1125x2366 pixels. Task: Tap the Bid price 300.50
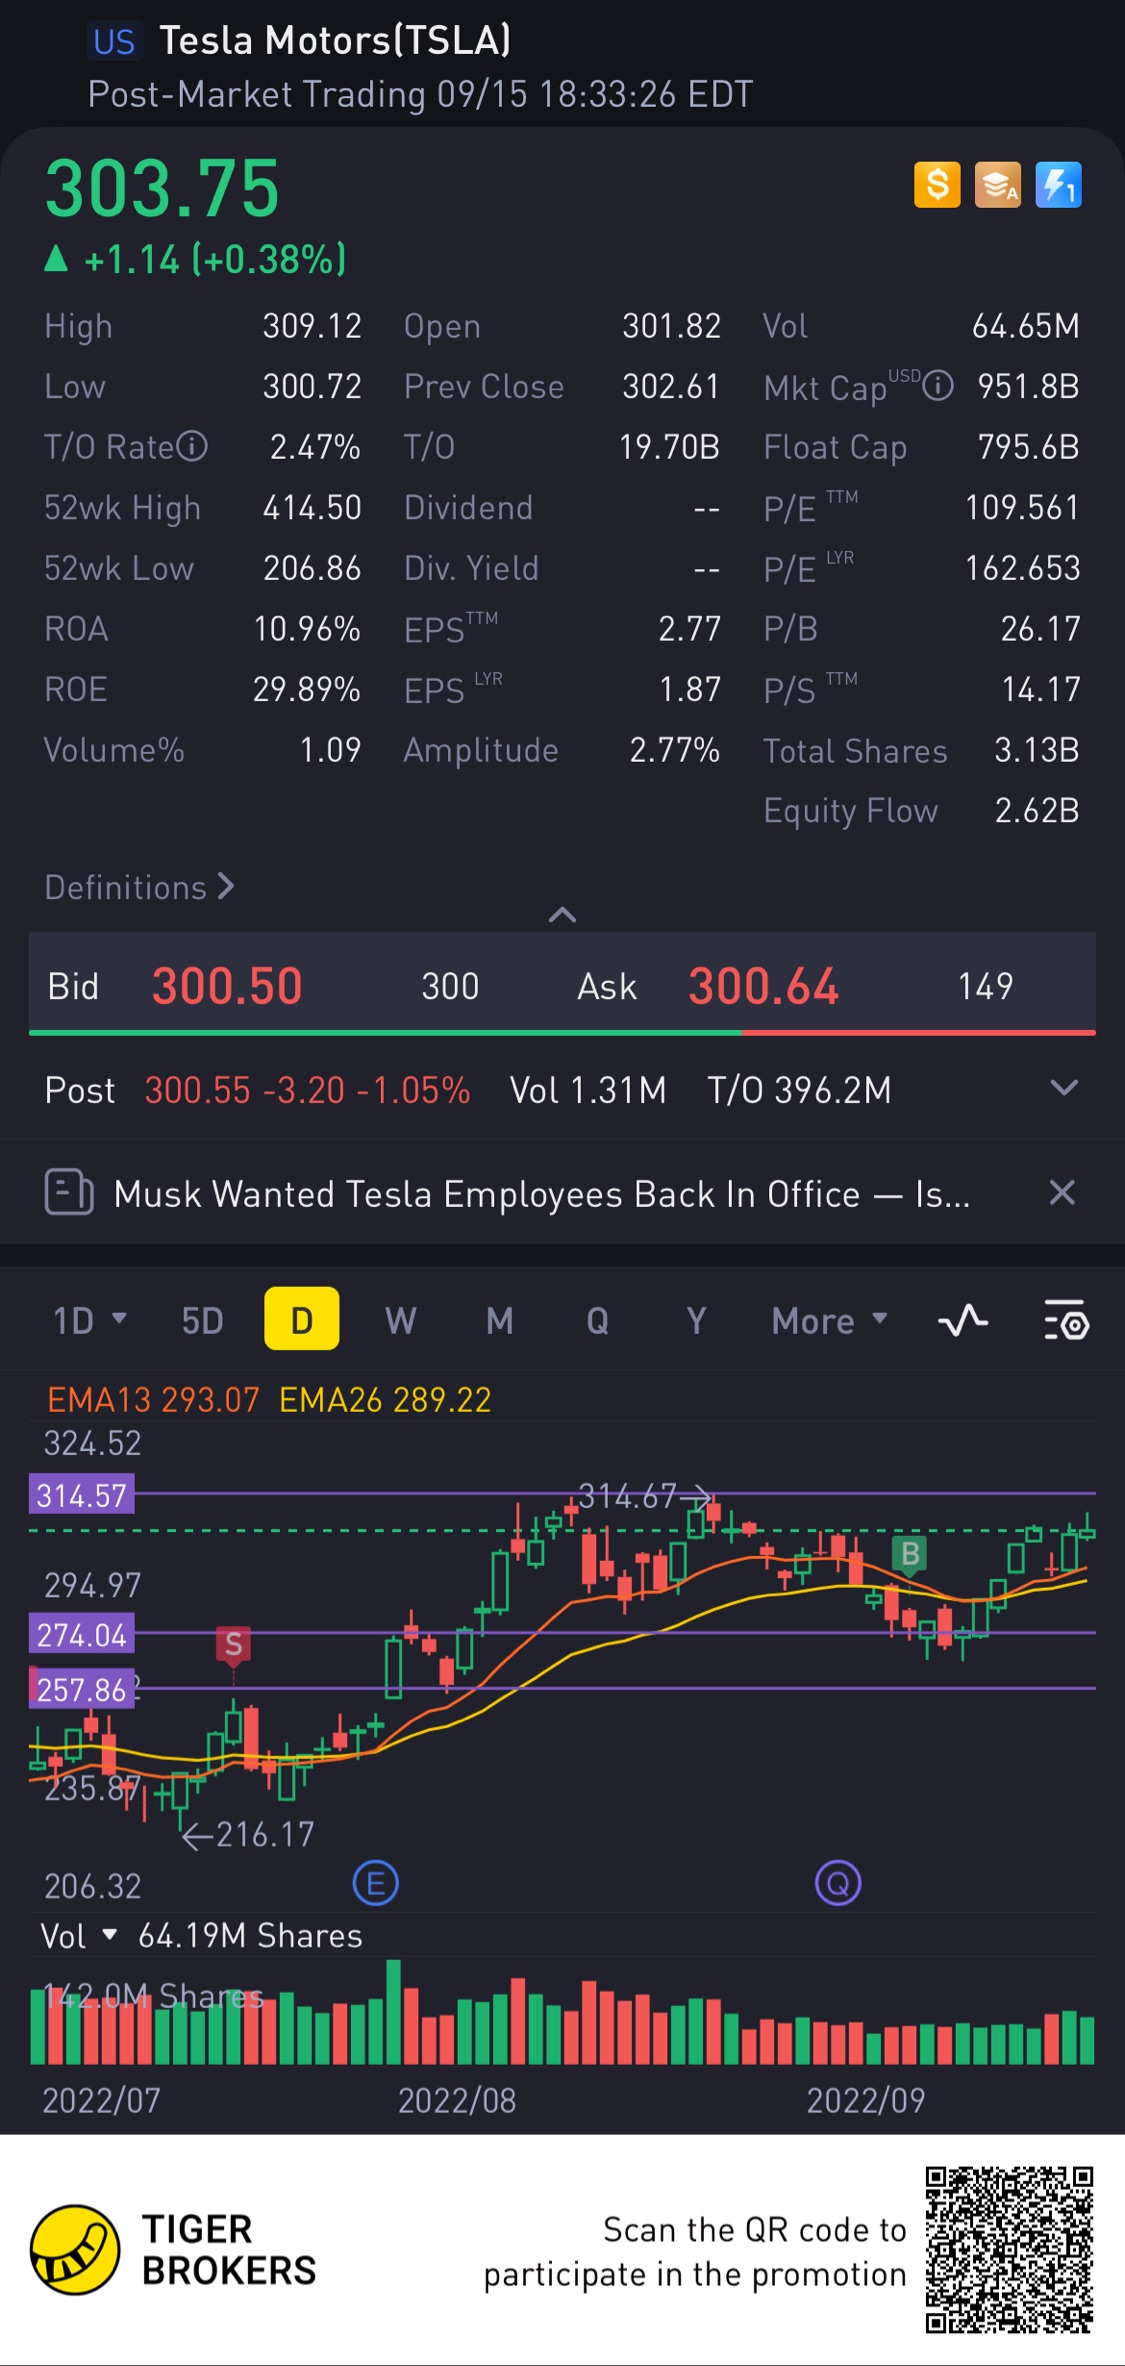point(227,986)
